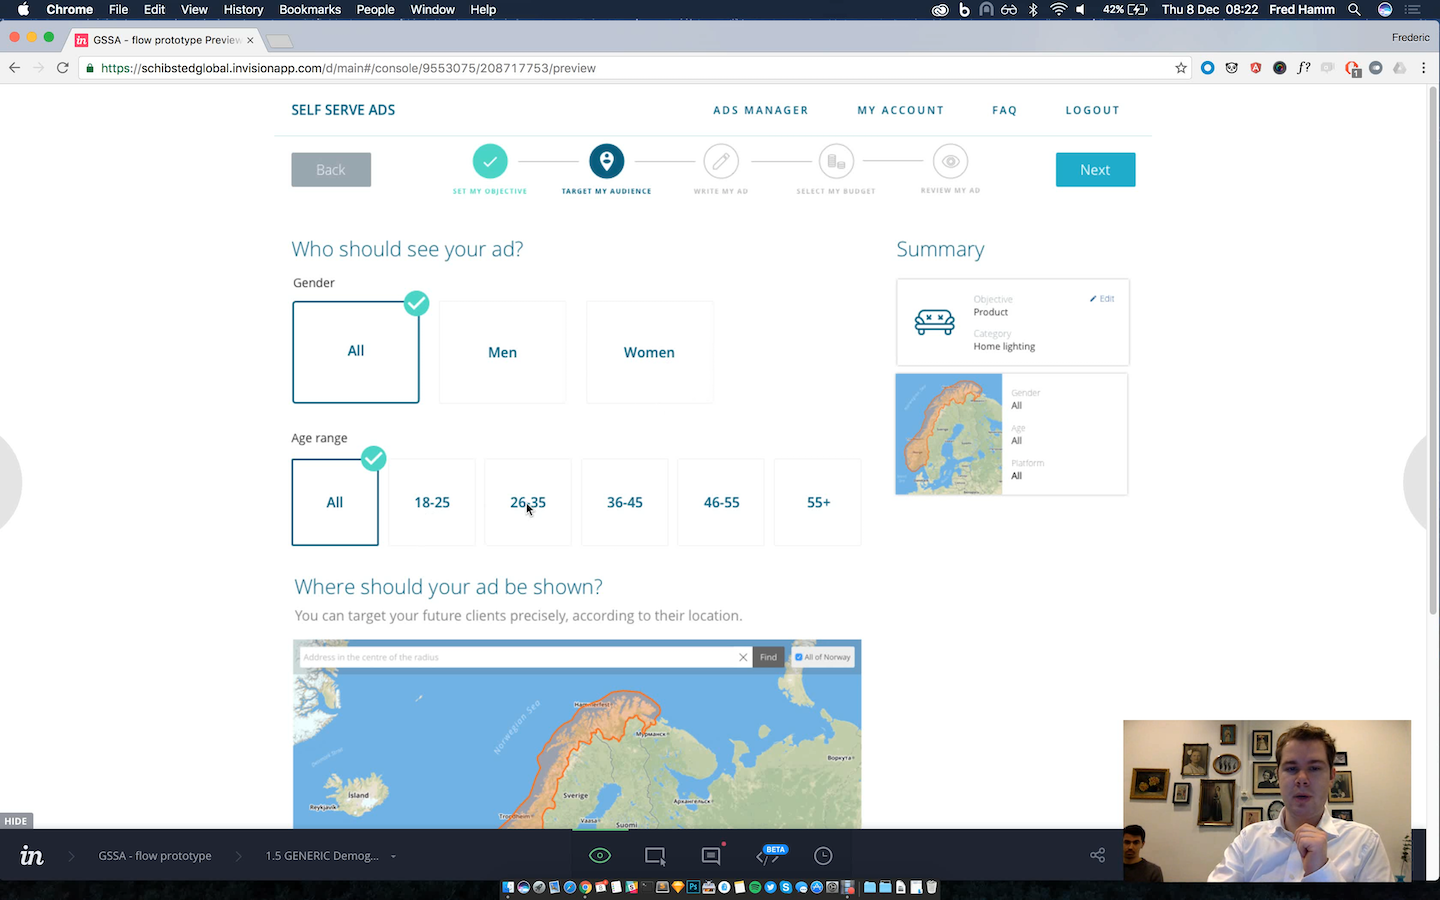Select age range 55+
The width and height of the screenshot is (1440, 900).
(818, 502)
